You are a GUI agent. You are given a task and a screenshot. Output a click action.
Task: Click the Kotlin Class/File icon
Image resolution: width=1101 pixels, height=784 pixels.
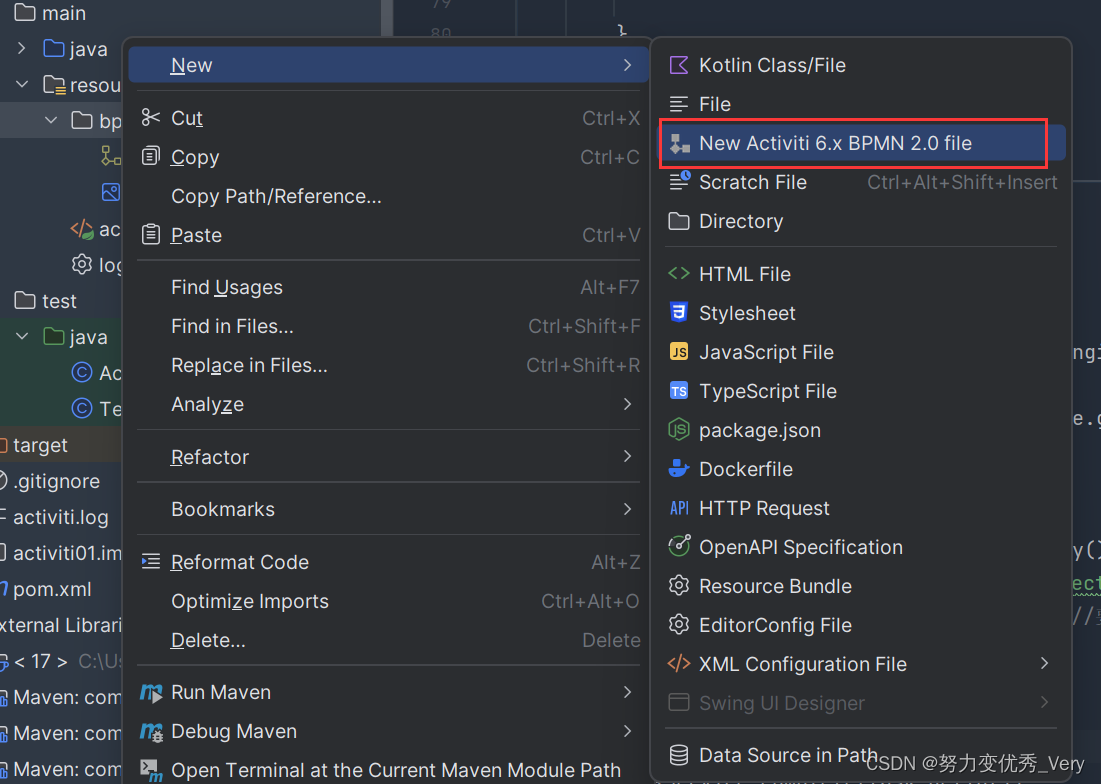678,65
